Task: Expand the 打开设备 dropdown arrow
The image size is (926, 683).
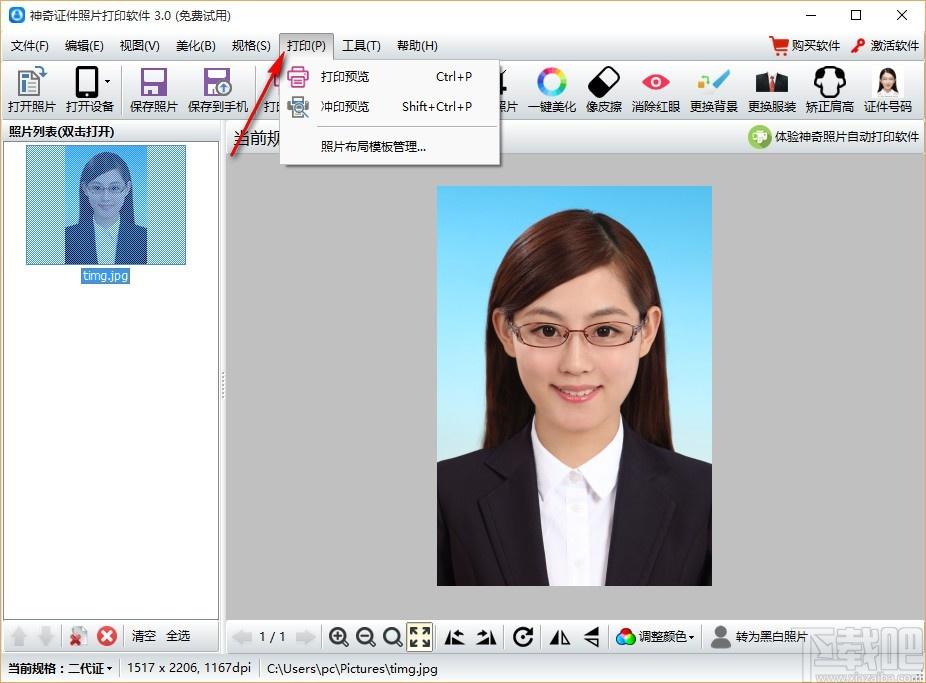Action: tap(107, 81)
